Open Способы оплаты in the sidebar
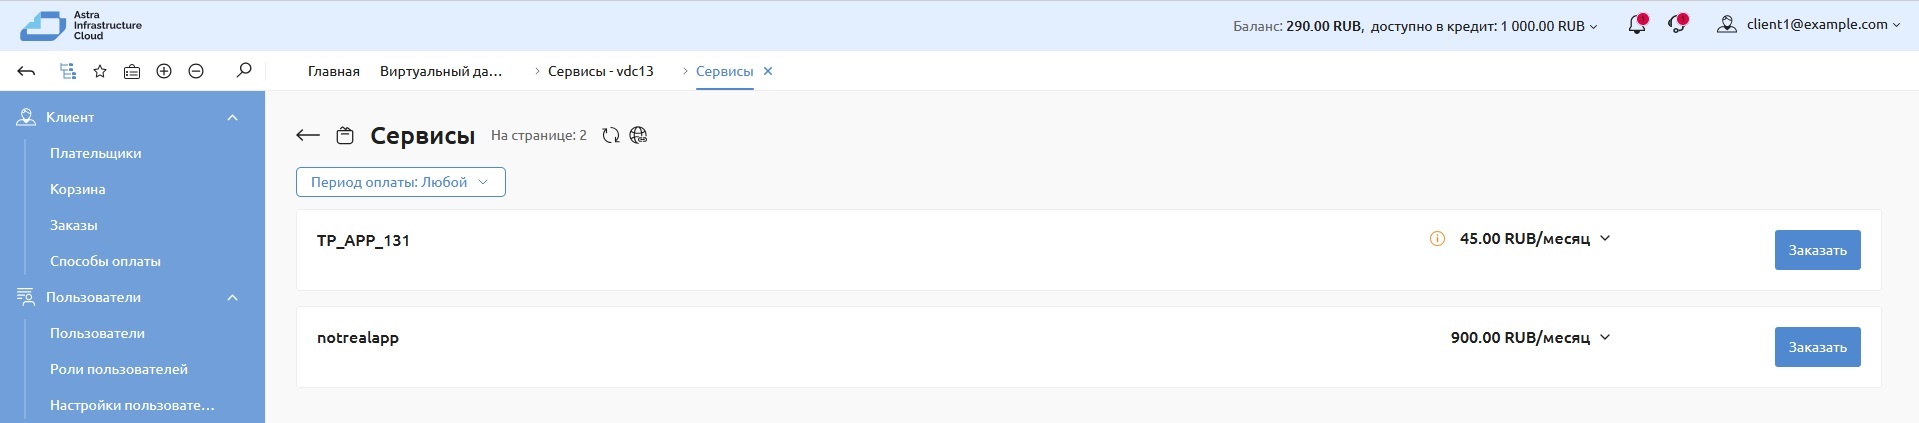Viewport: 1919px width, 423px height. click(105, 261)
